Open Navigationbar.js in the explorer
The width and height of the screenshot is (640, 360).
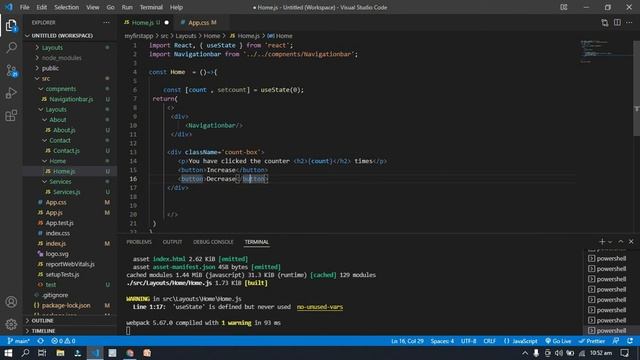71,99
